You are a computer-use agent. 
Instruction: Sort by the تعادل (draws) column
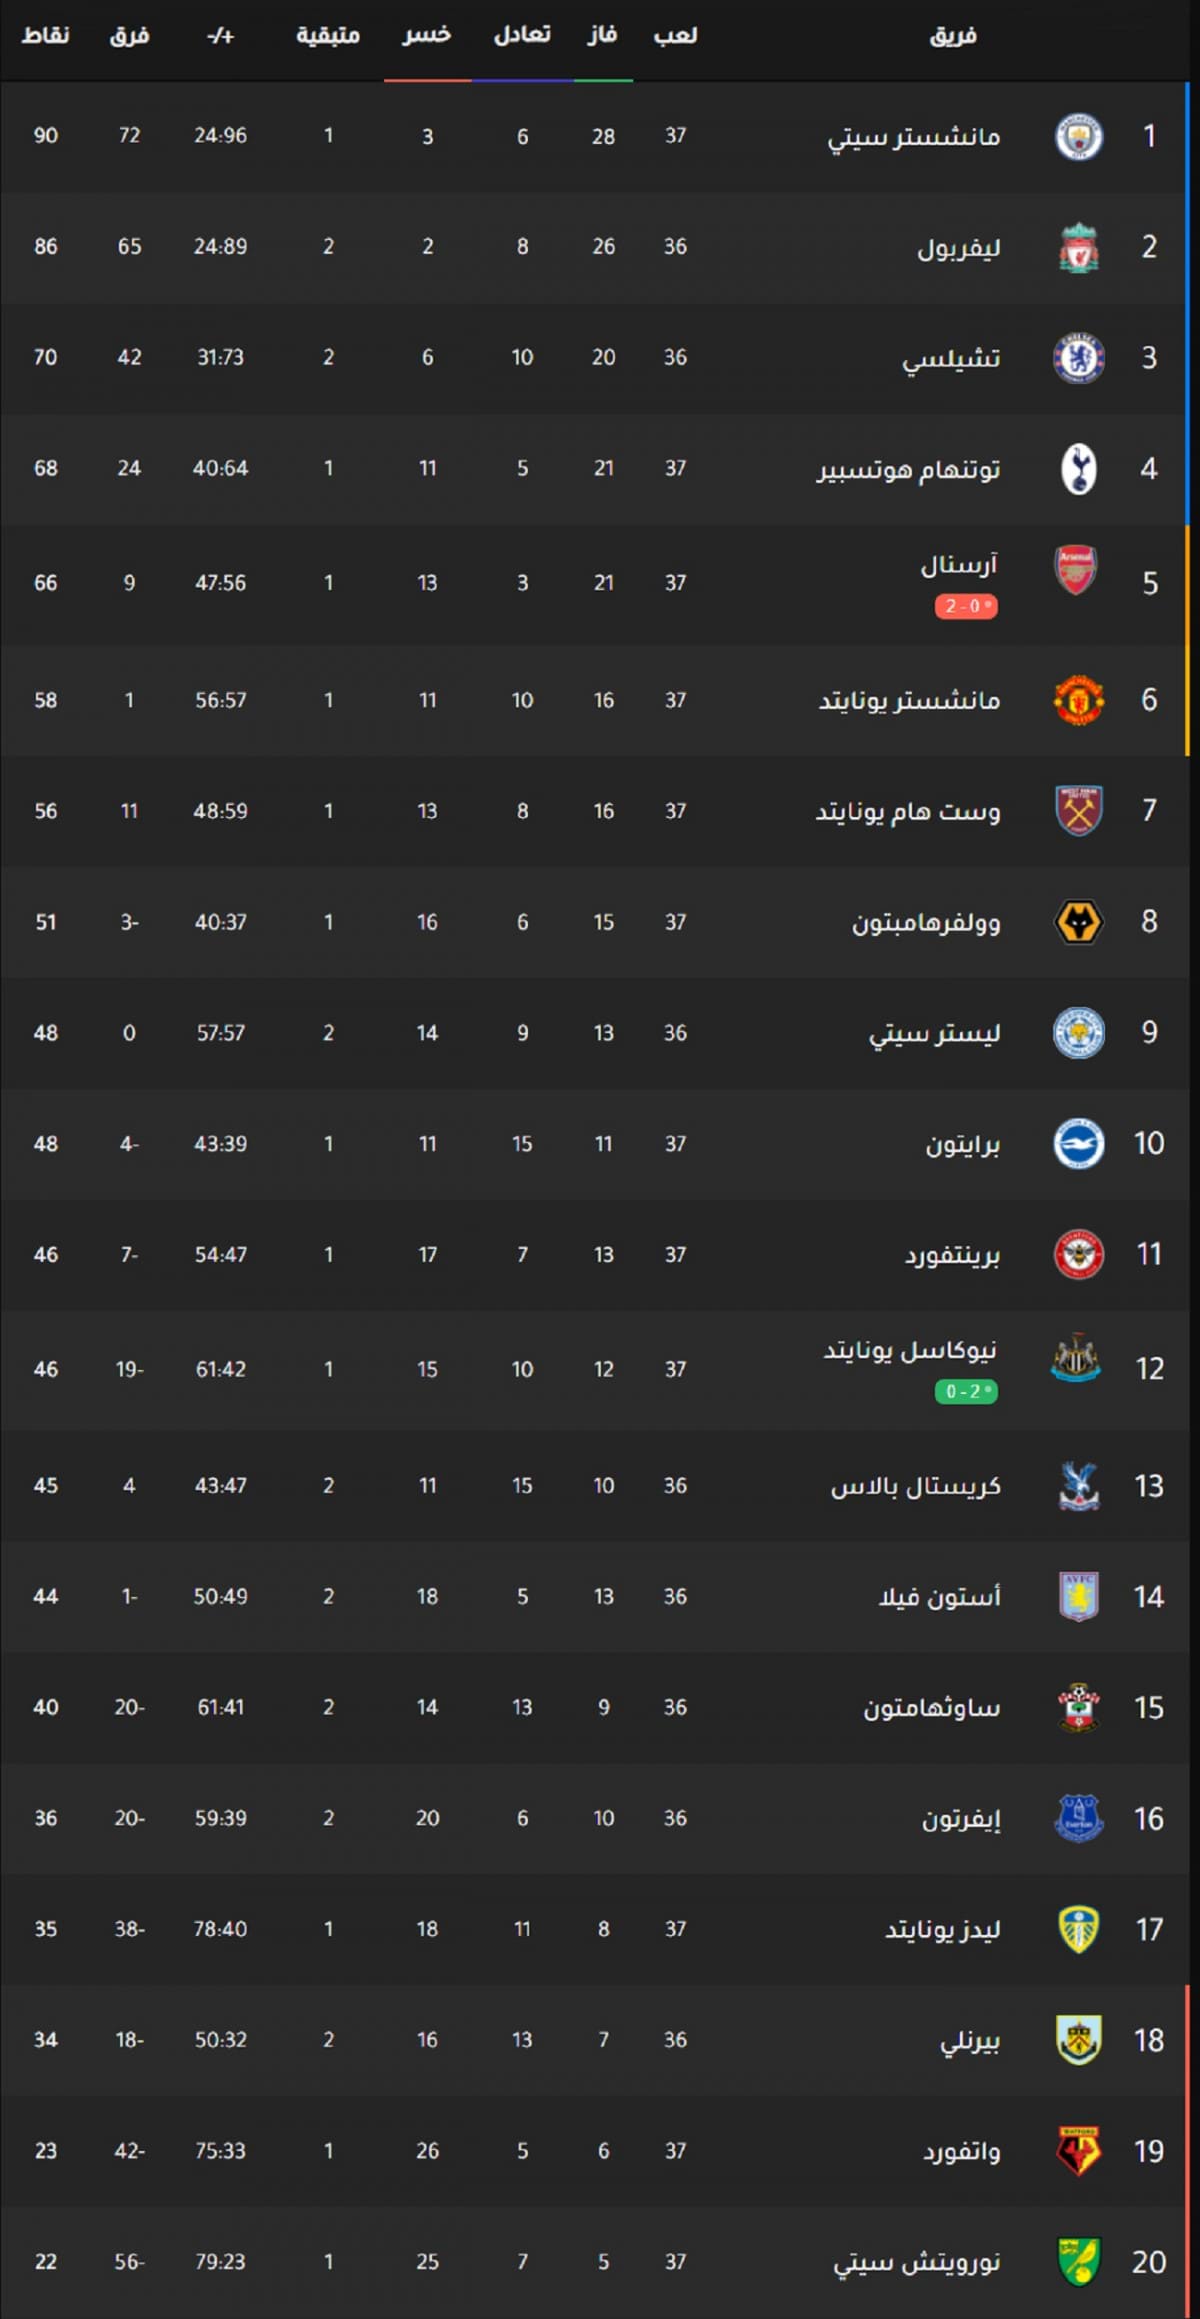point(522,36)
